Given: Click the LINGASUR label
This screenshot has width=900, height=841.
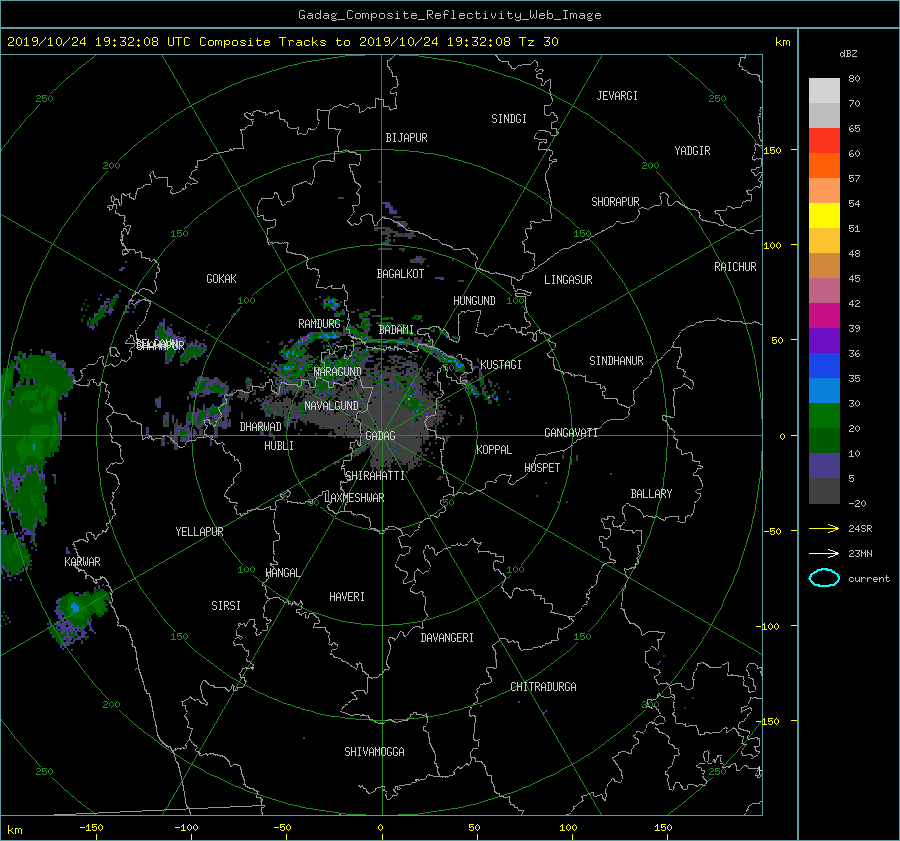Looking at the screenshot, I should point(568,280).
